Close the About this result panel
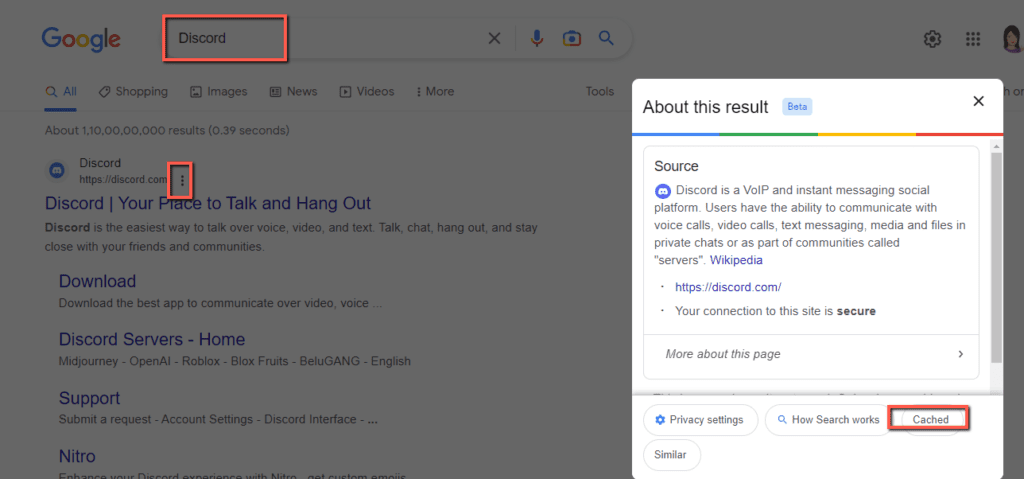 [978, 101]
